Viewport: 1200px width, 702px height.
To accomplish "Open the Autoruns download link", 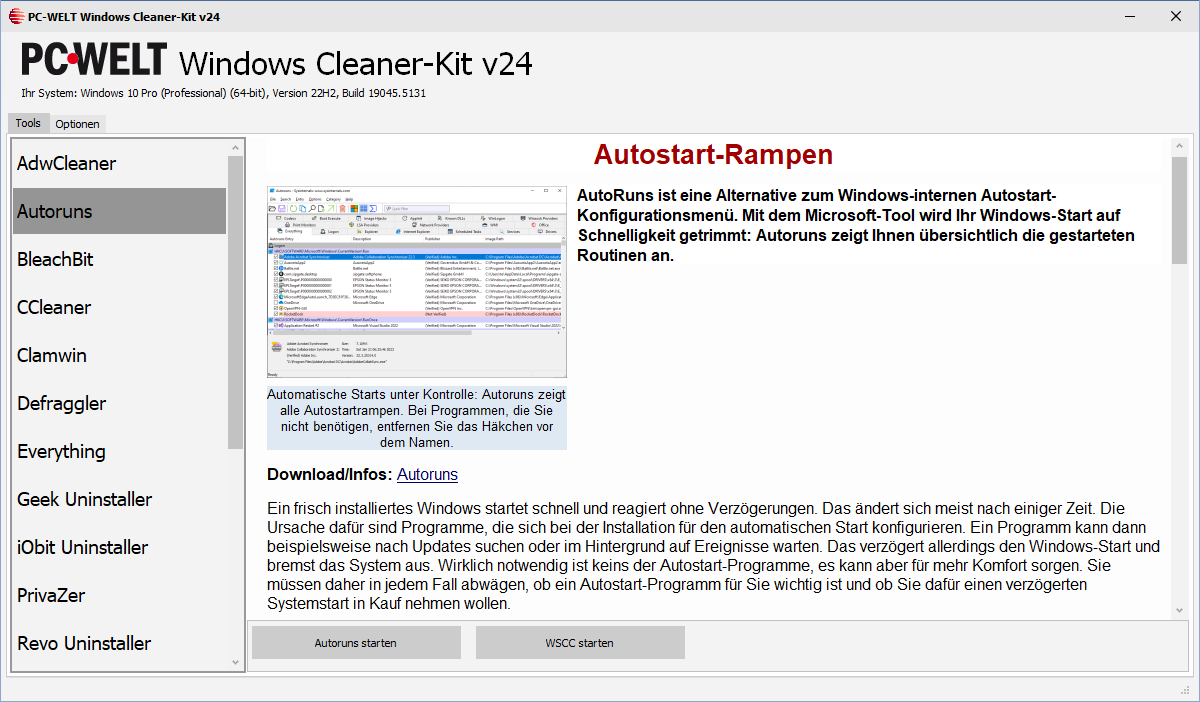I will coord(427,474).
